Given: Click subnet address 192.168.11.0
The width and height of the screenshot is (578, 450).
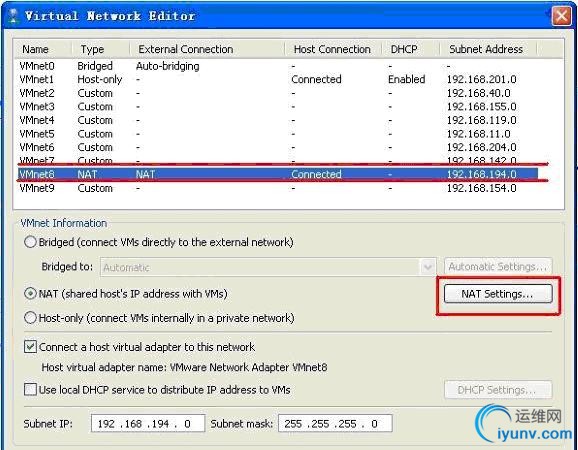Looking at the screenshot, I should pos(478,134).
